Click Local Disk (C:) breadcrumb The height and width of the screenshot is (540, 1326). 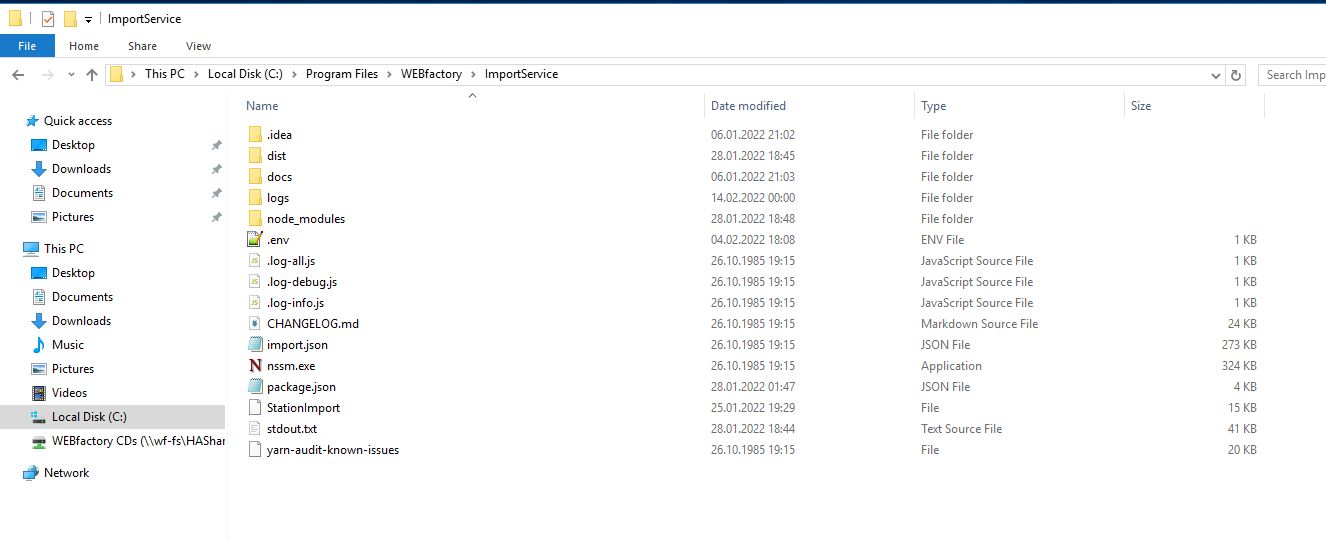[245, 74]
